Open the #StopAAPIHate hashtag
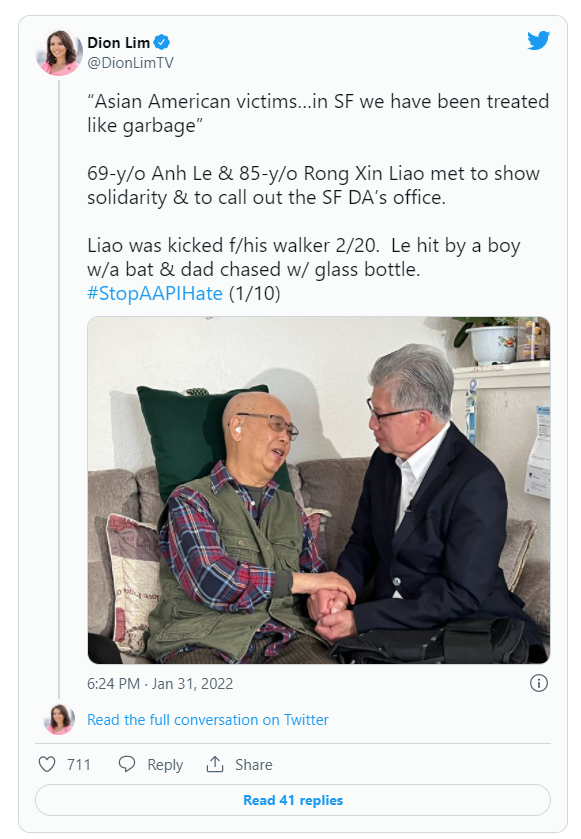This screenshot has height=839, width=581. tap(155, 293)
